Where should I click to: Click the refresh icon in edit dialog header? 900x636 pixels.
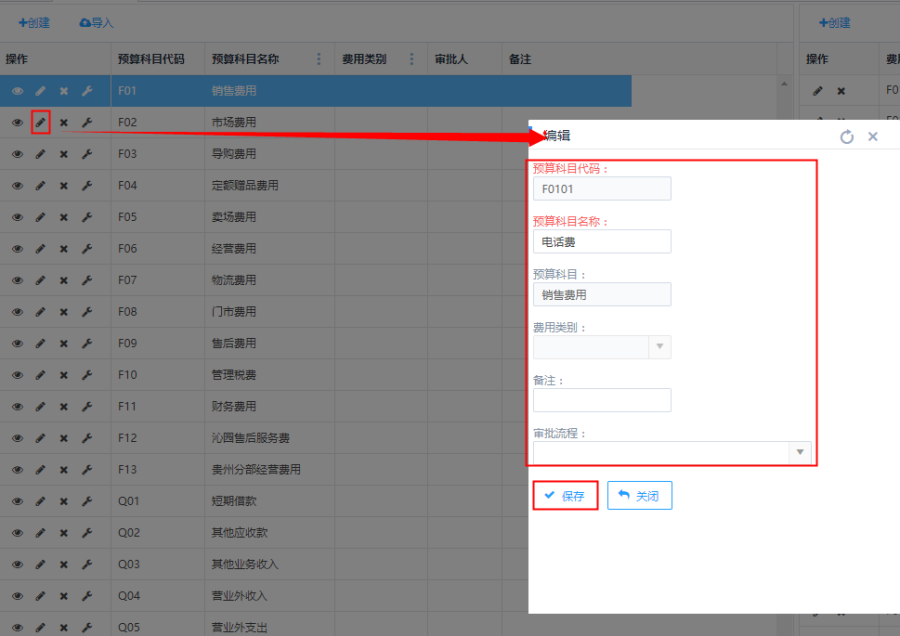(x=847, y=137)
